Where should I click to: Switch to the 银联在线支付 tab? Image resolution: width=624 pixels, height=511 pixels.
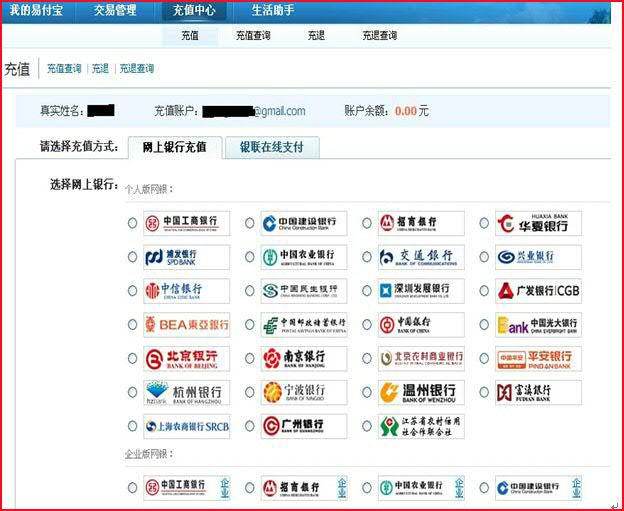(272, 147)
